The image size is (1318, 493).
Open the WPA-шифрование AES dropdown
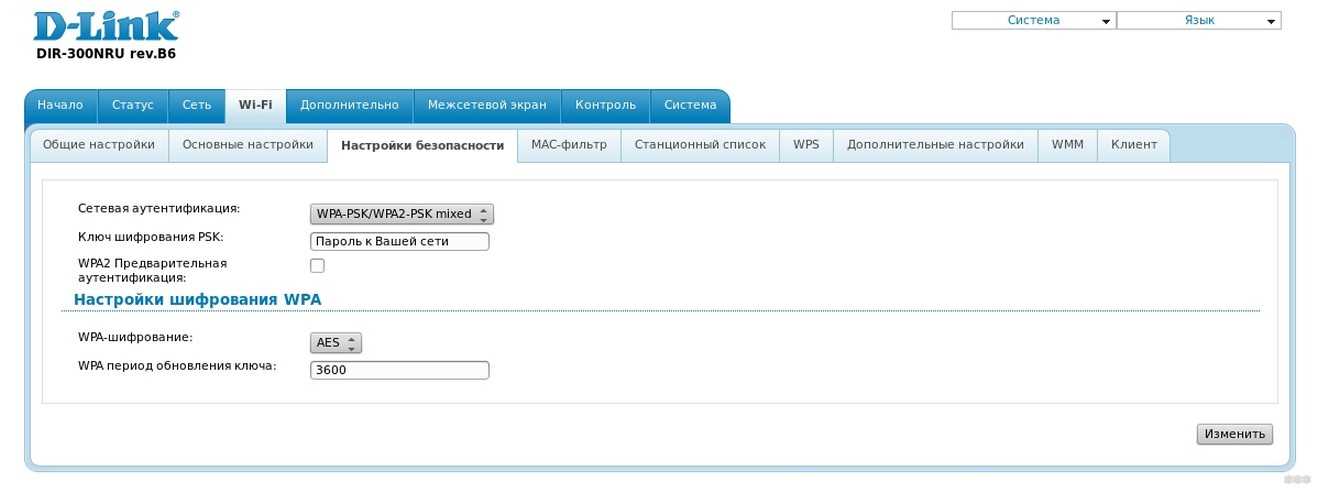(336, 343)
